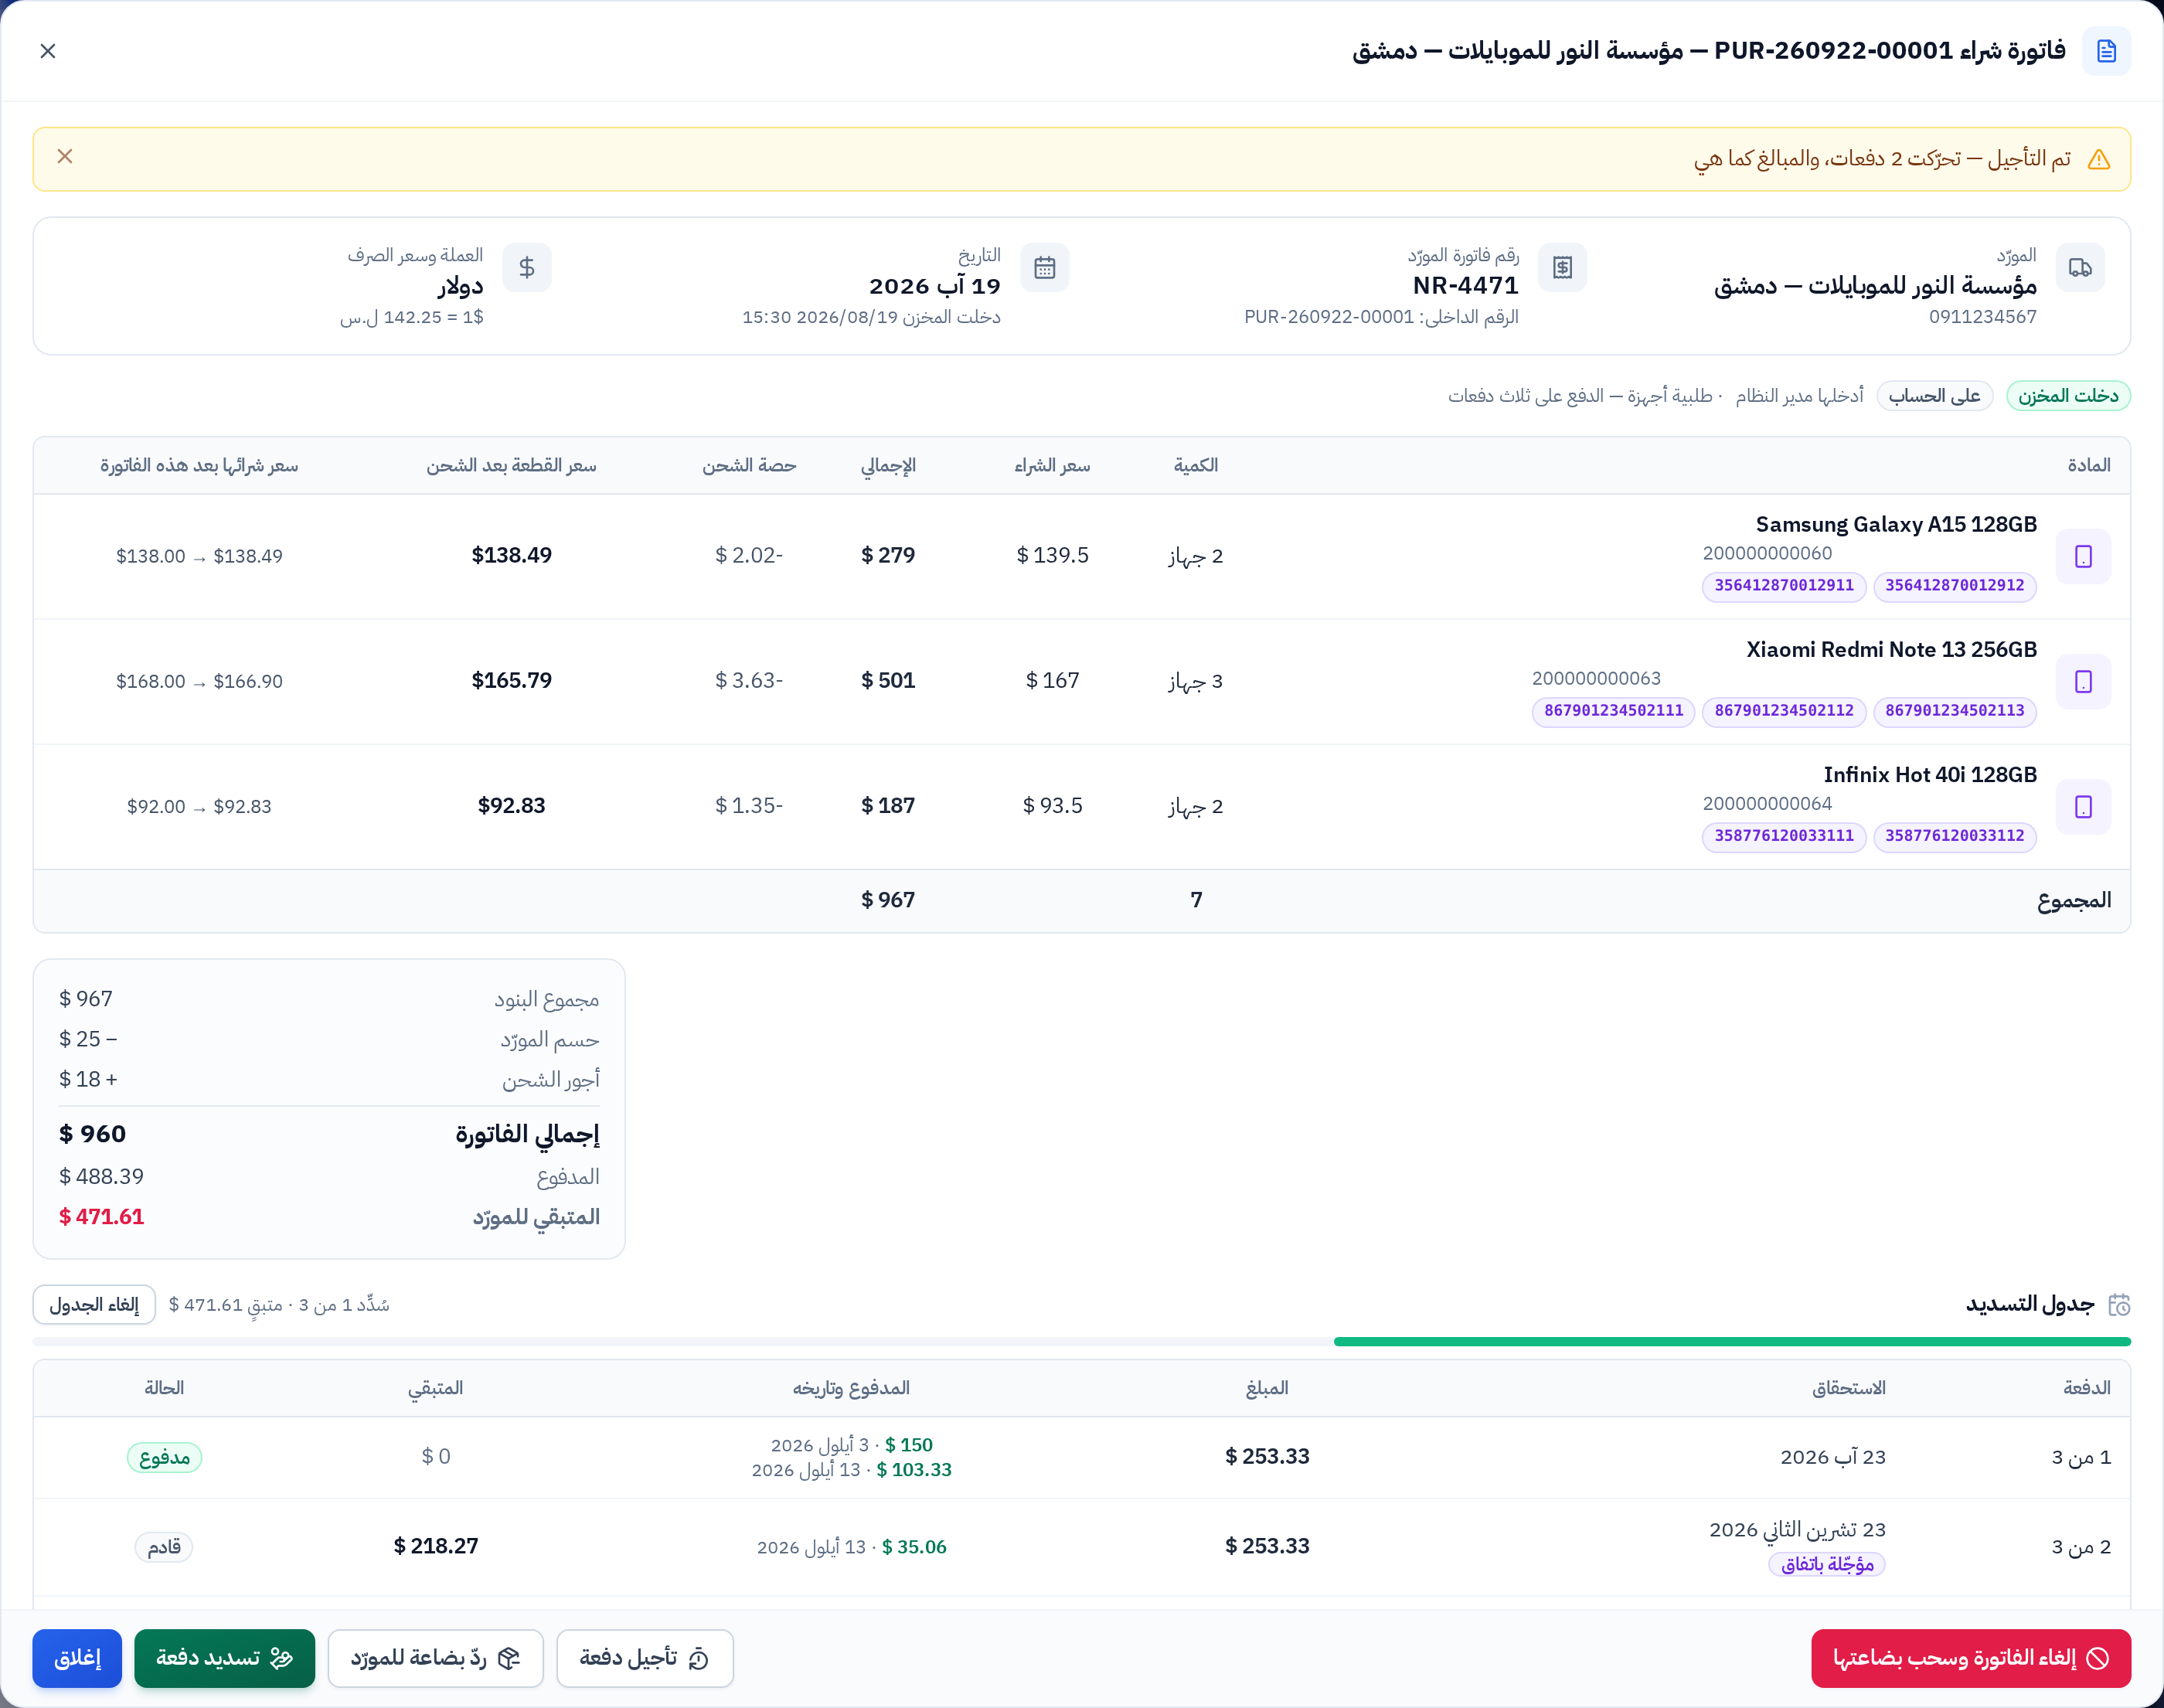Click the dollar currency icon
The height and width of the screenshot is (1708, 2164).
click(527, 267)
